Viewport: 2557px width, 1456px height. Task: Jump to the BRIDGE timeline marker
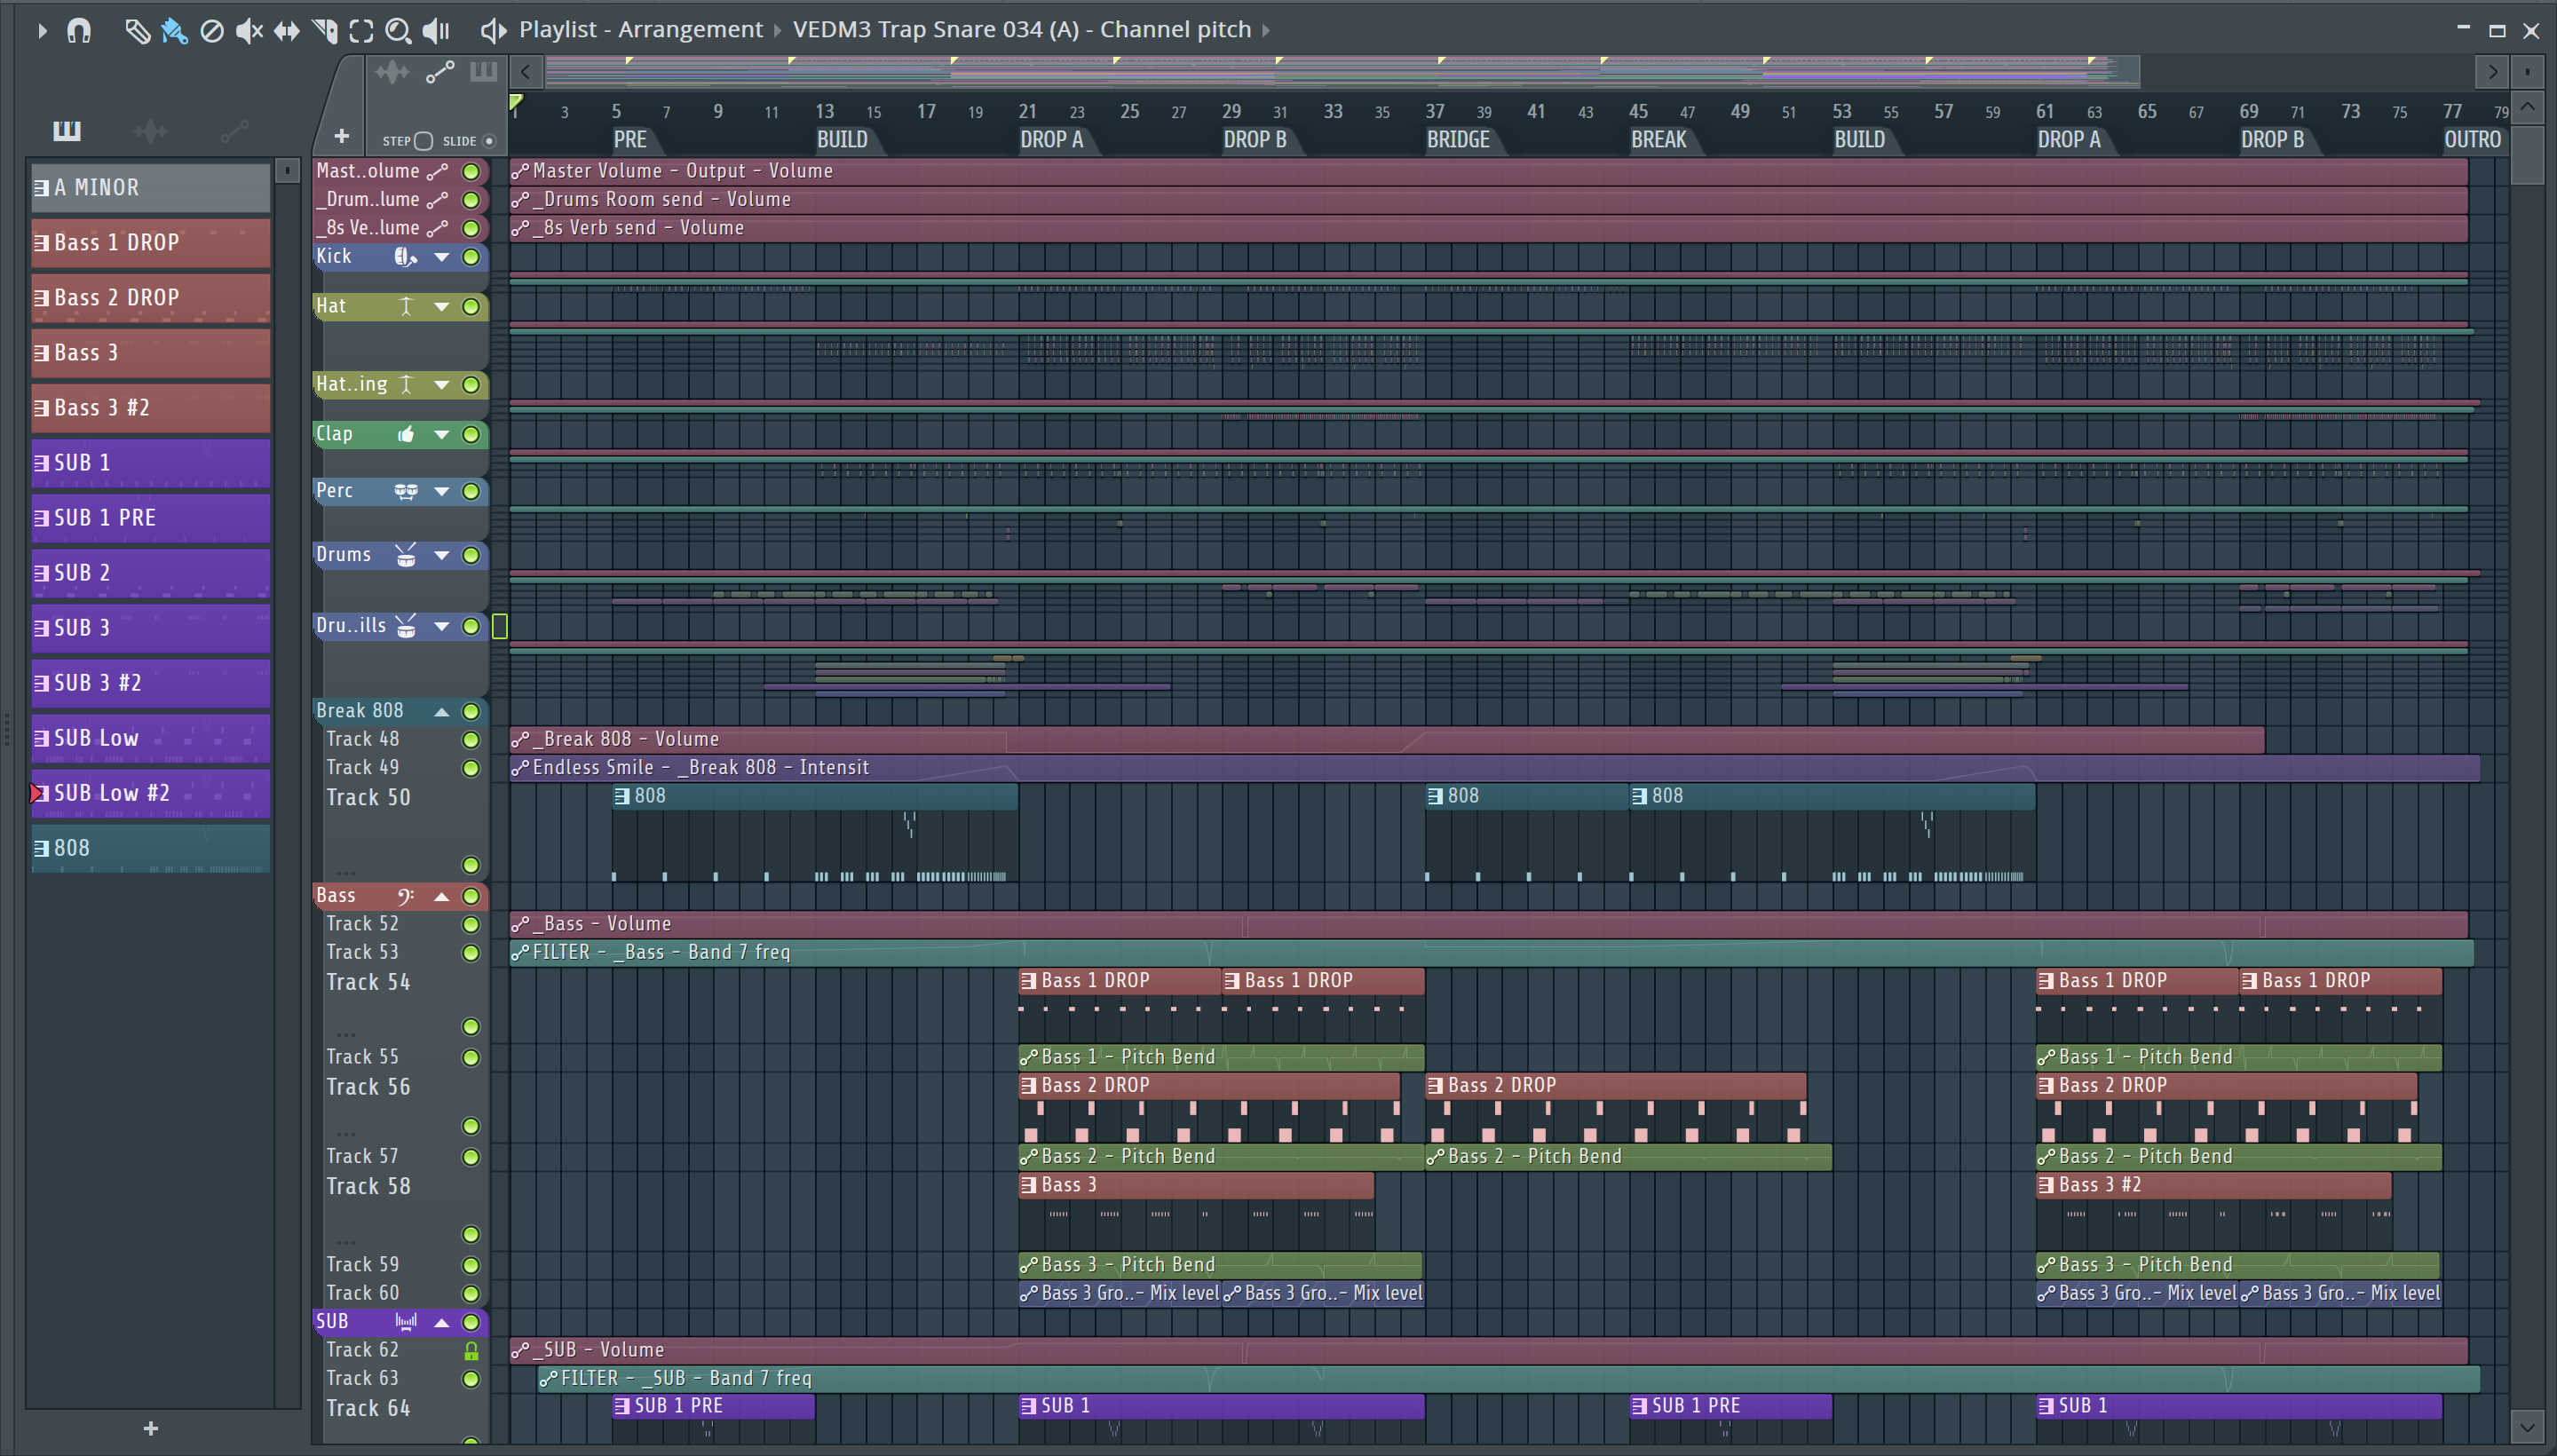coord(1458,140)
